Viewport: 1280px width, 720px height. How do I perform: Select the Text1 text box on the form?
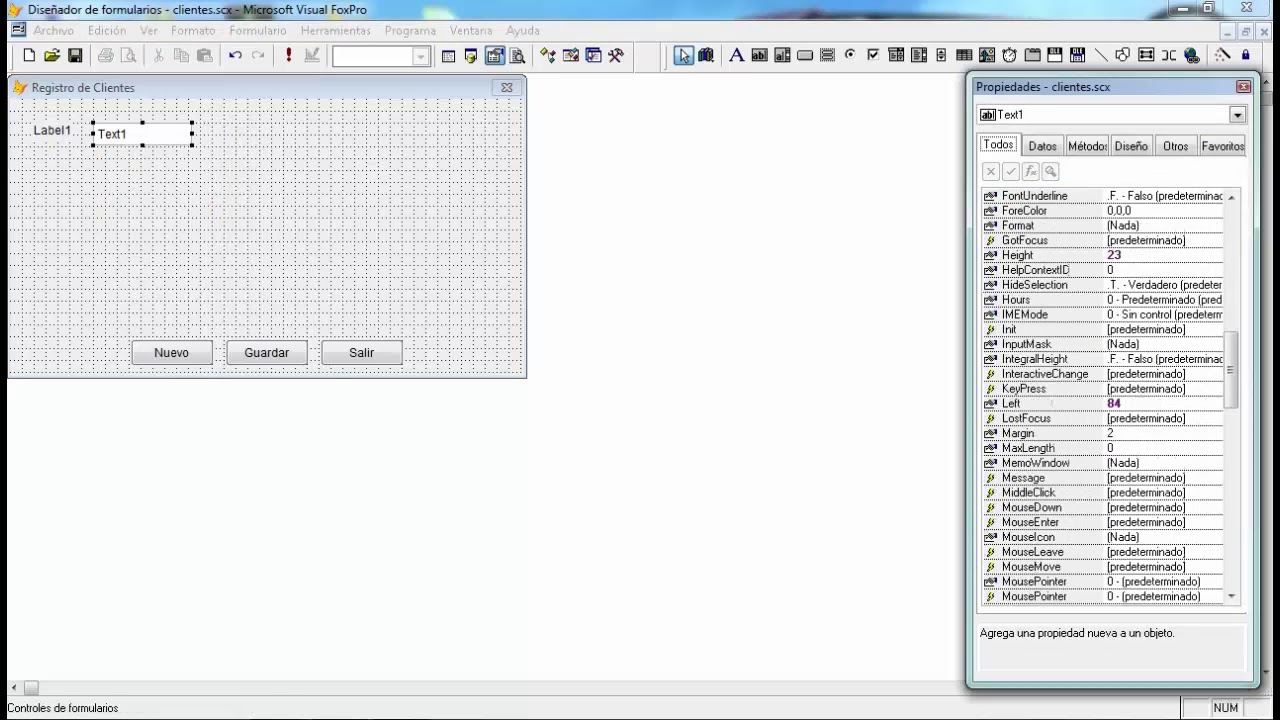(x=142, y=134)
